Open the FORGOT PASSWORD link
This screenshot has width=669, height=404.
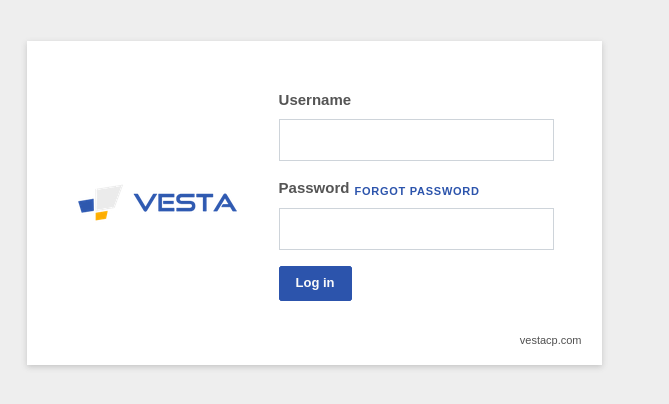tap(417, 191)
